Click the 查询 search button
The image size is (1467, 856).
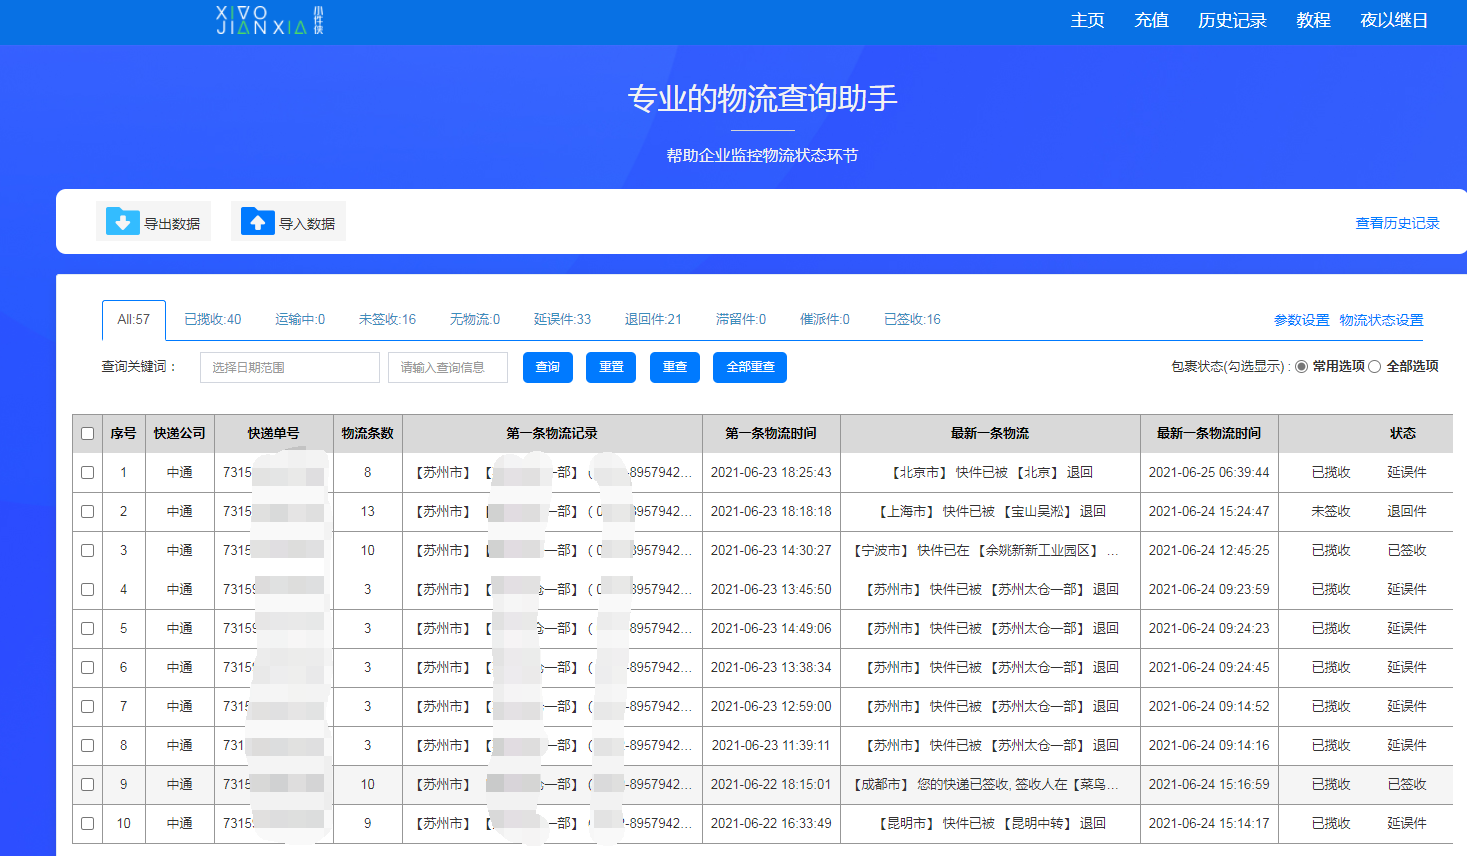(547, 367)
